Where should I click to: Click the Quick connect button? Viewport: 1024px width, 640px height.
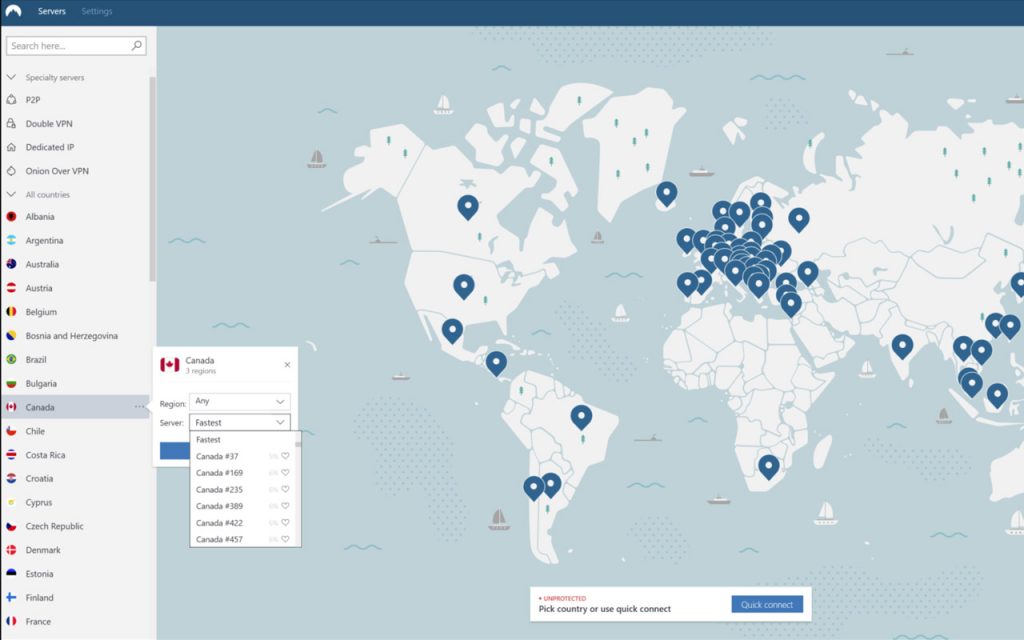[767, 605]
